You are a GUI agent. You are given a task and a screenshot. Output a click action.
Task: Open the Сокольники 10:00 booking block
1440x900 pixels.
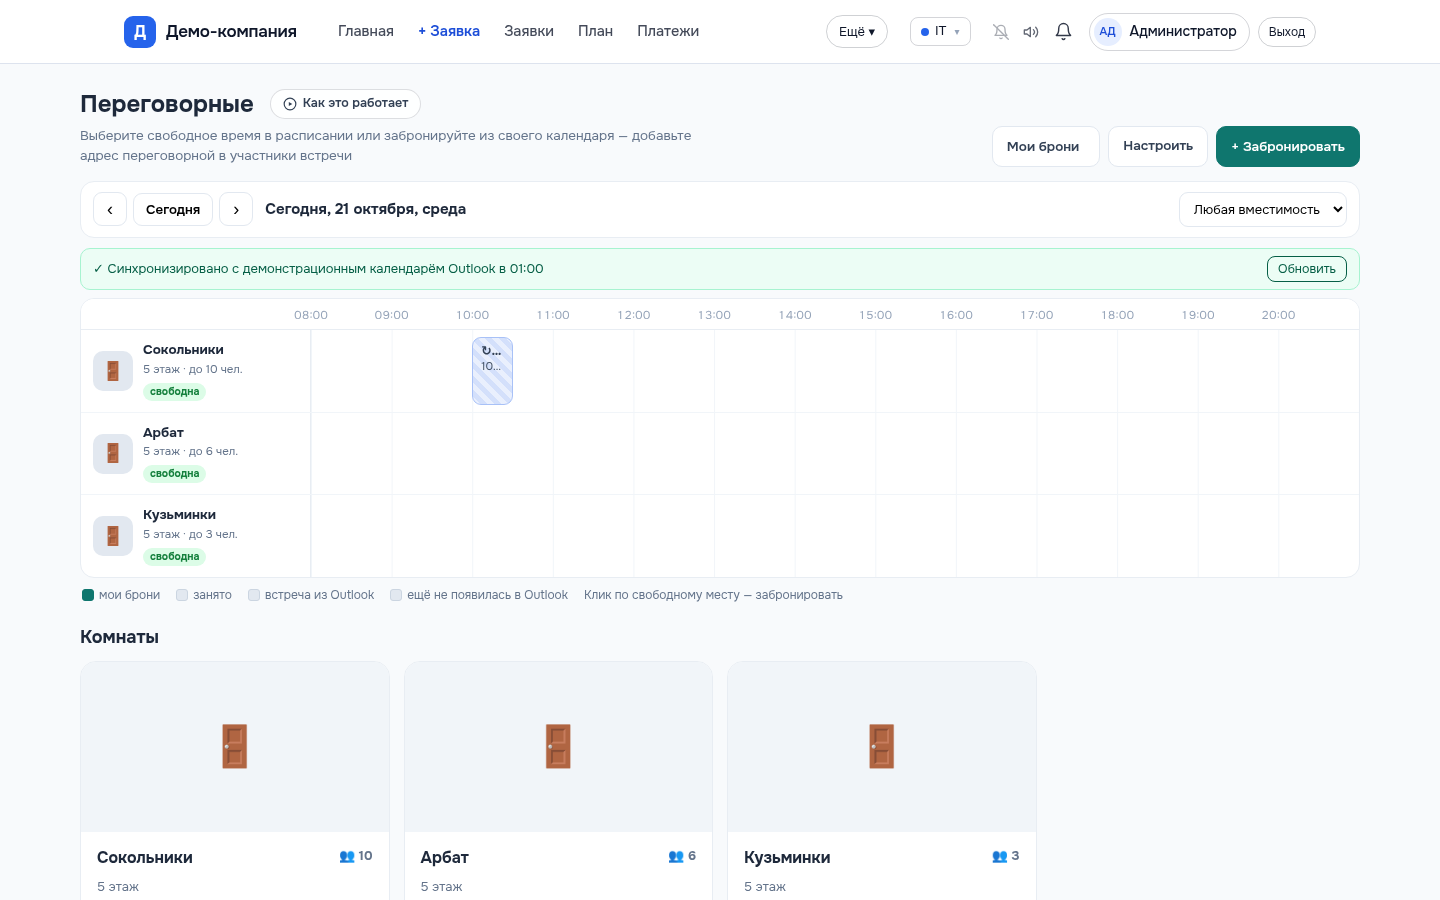[492, 371]
